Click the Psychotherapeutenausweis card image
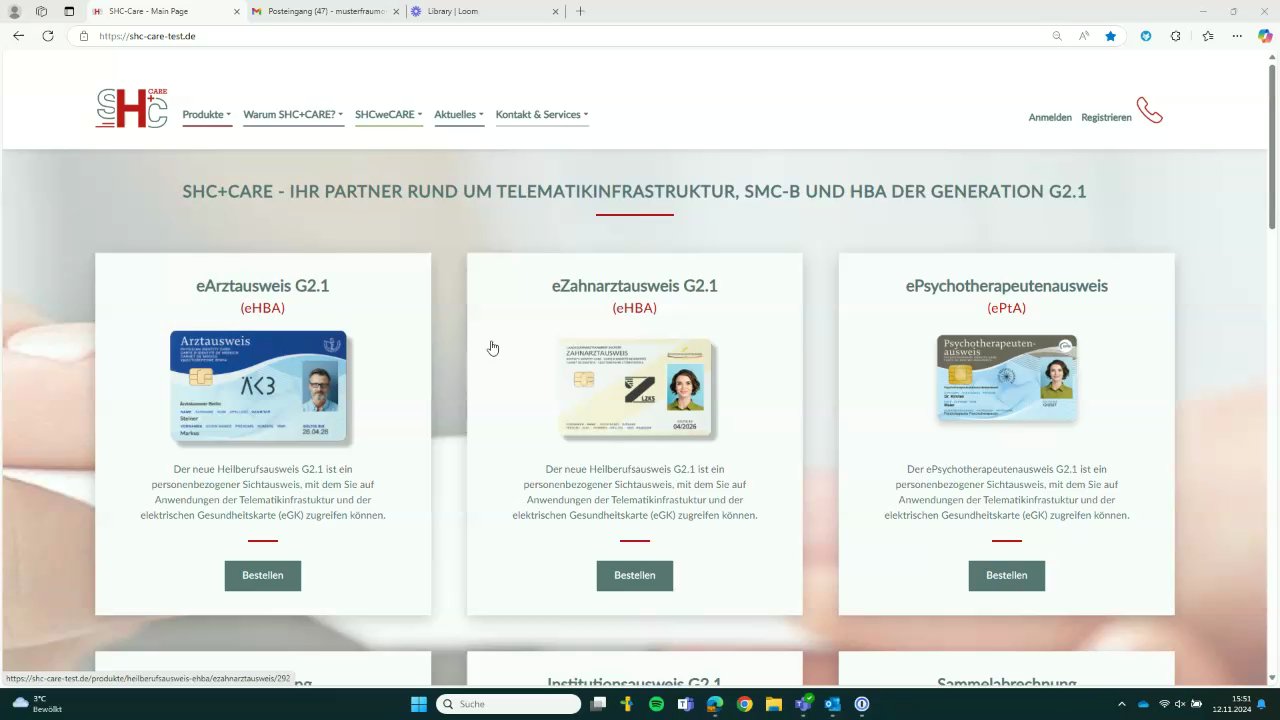 pos(1007,378)
